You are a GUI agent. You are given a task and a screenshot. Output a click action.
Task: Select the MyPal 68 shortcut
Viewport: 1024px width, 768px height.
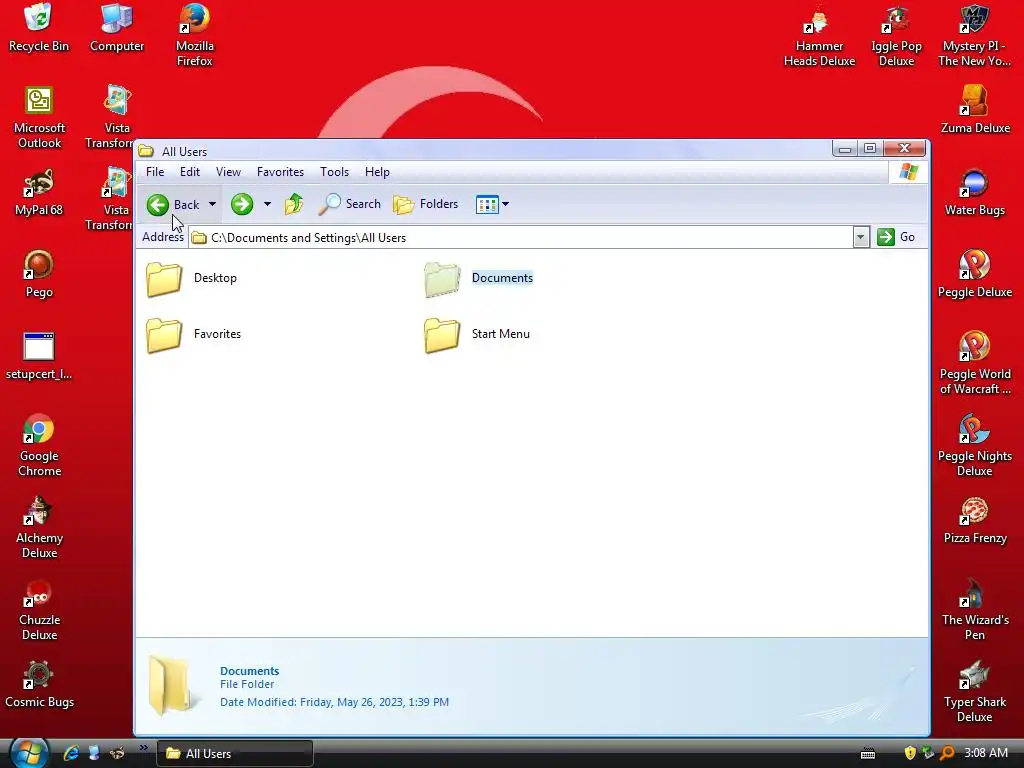tap(39, 192)
